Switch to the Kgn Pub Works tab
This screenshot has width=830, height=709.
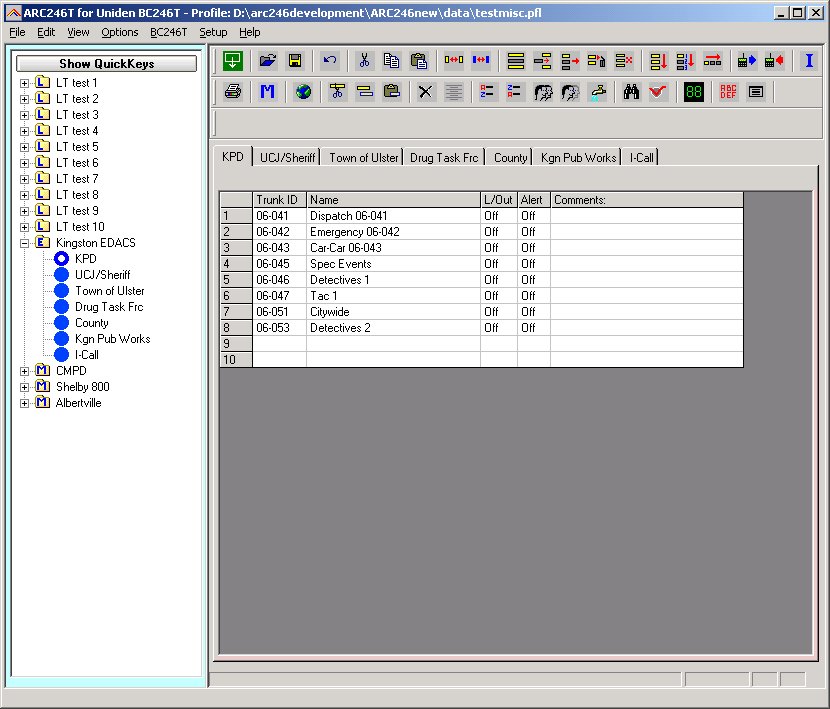click(579, 157)
